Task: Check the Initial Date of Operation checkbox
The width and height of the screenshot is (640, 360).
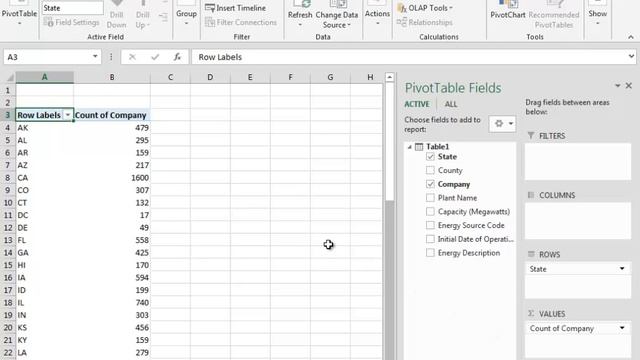Action: pyautogui.click(x=430, y=239)
